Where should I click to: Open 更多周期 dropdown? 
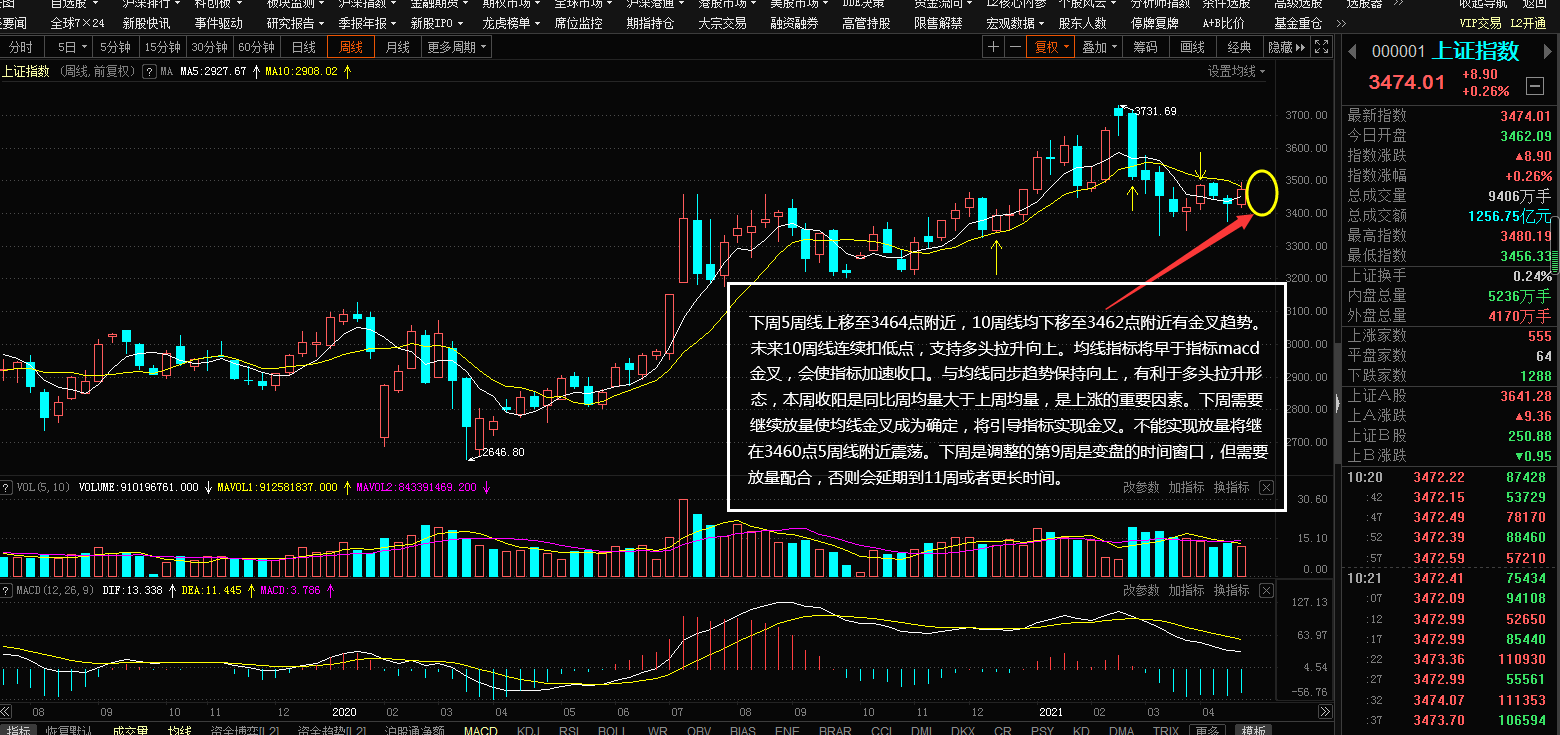[x=457, y=47]
